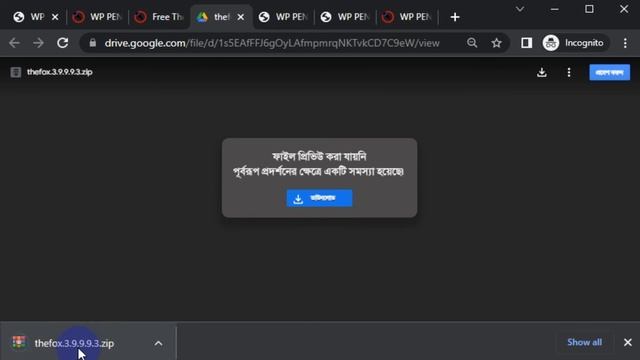Close the downloads shelf bar
The height and width of the screenshot is (360, 640).
pos(628,342)
